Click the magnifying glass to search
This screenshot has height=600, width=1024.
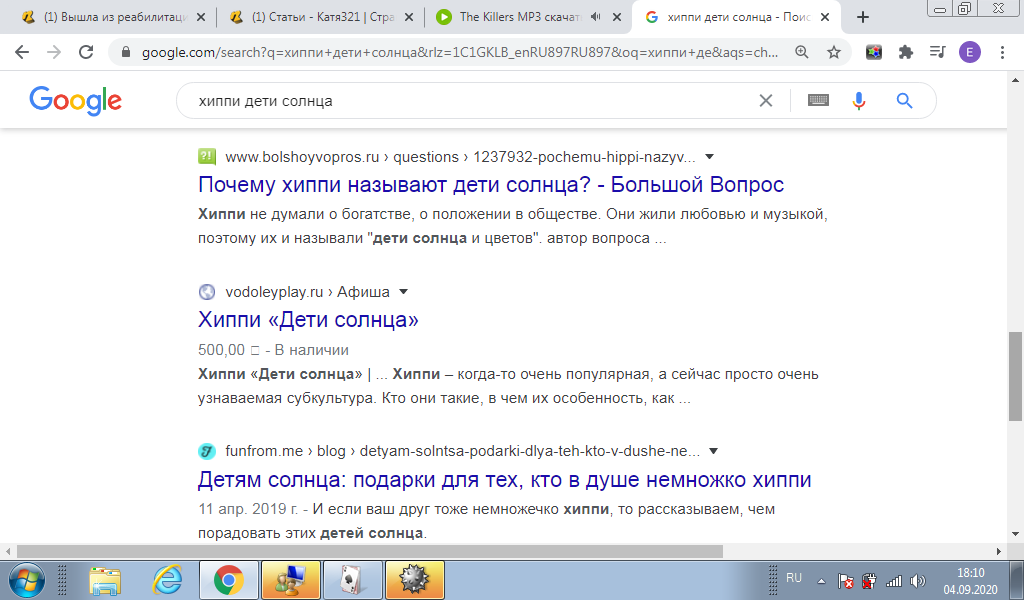903,100
